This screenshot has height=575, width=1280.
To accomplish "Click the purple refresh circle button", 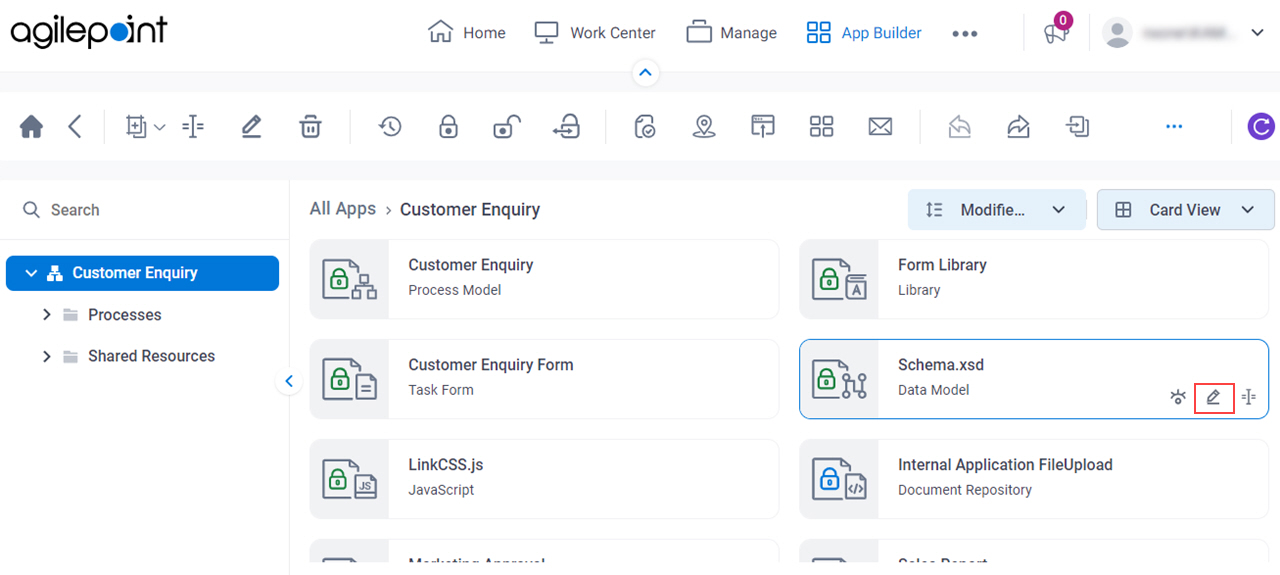I will click(x=1262, y=127).
